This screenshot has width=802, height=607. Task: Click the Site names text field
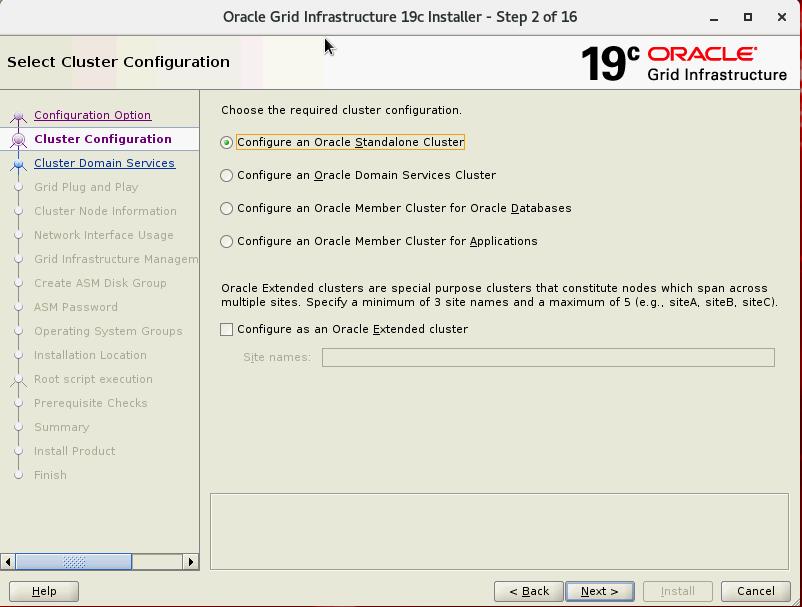click(547, 358)
